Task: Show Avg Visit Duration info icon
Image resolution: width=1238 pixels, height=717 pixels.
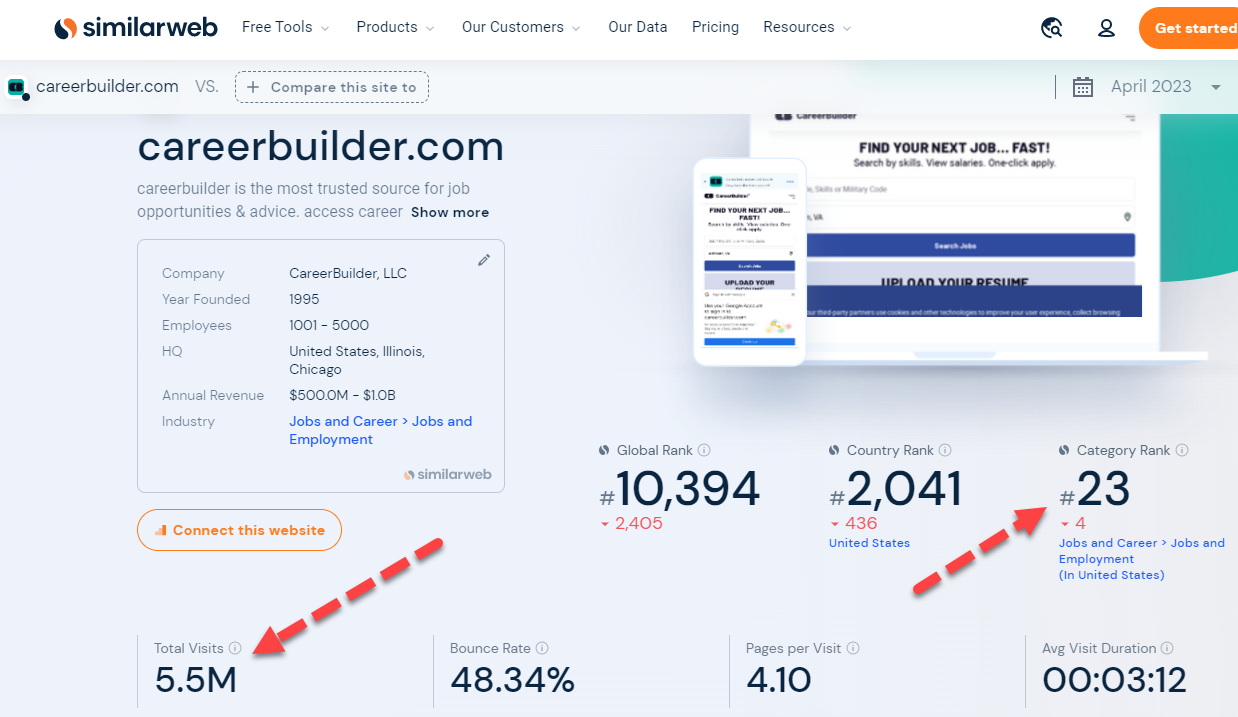Action: pyautogui.click(x=1168, y=649)
